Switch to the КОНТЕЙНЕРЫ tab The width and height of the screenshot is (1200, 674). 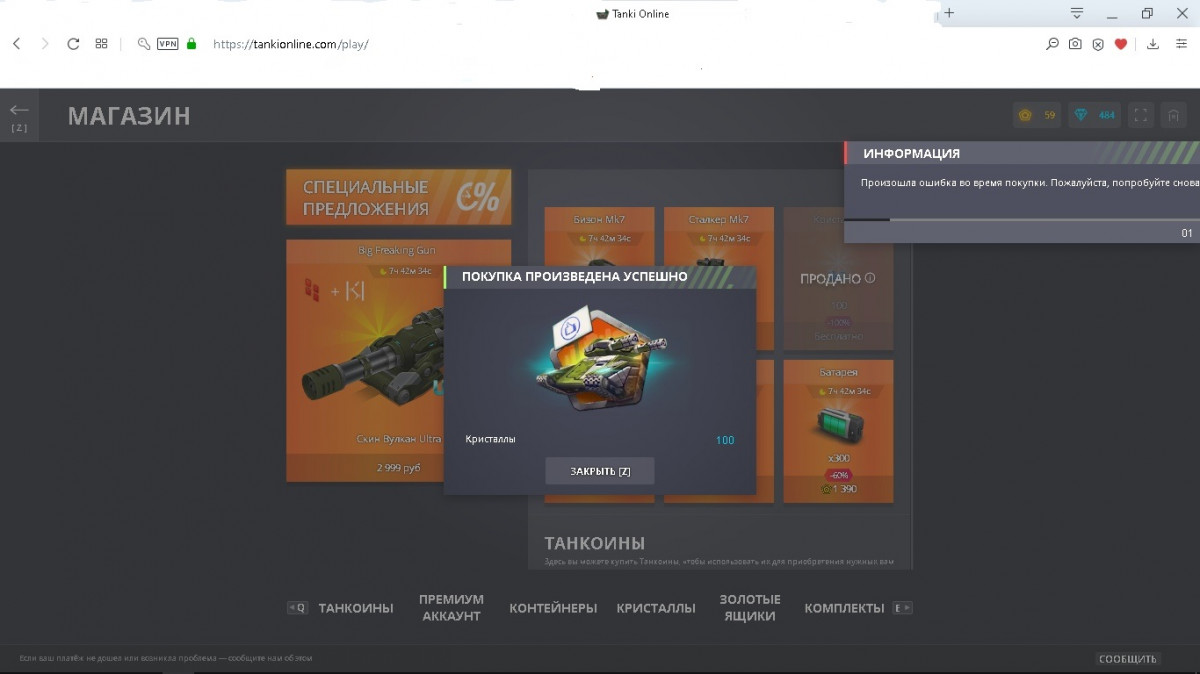coord(553,608)
